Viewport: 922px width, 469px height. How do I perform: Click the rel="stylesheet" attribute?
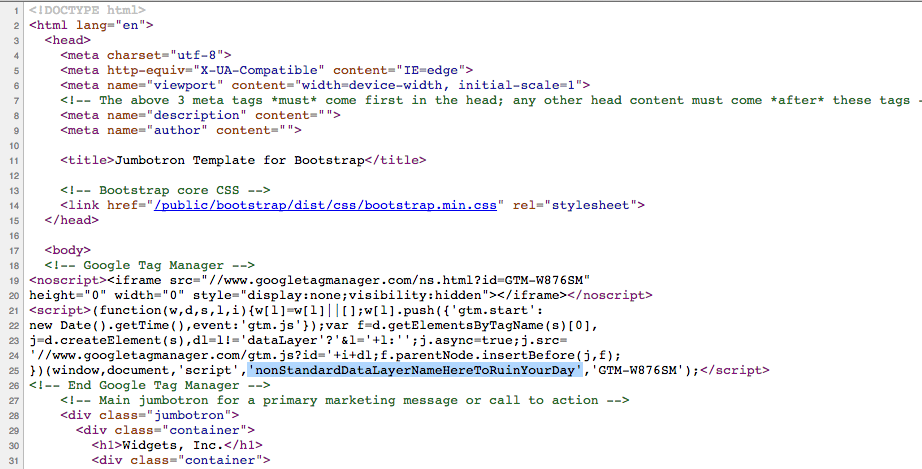[x=574, y=205]
